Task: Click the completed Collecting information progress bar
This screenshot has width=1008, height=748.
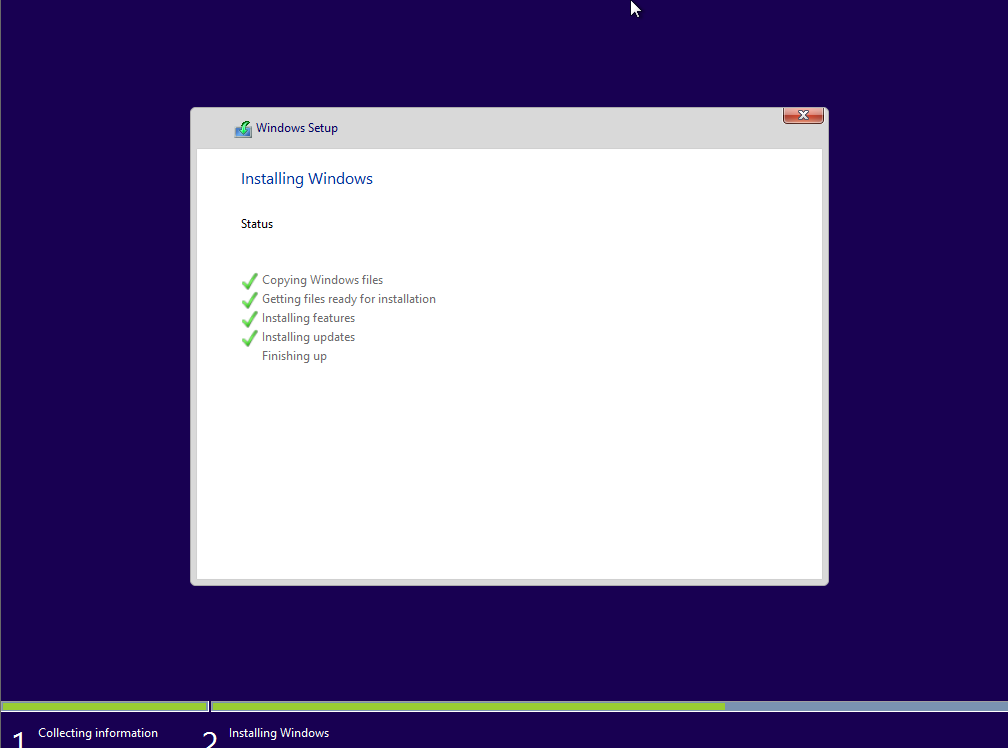Action: [x=104, y=706]
